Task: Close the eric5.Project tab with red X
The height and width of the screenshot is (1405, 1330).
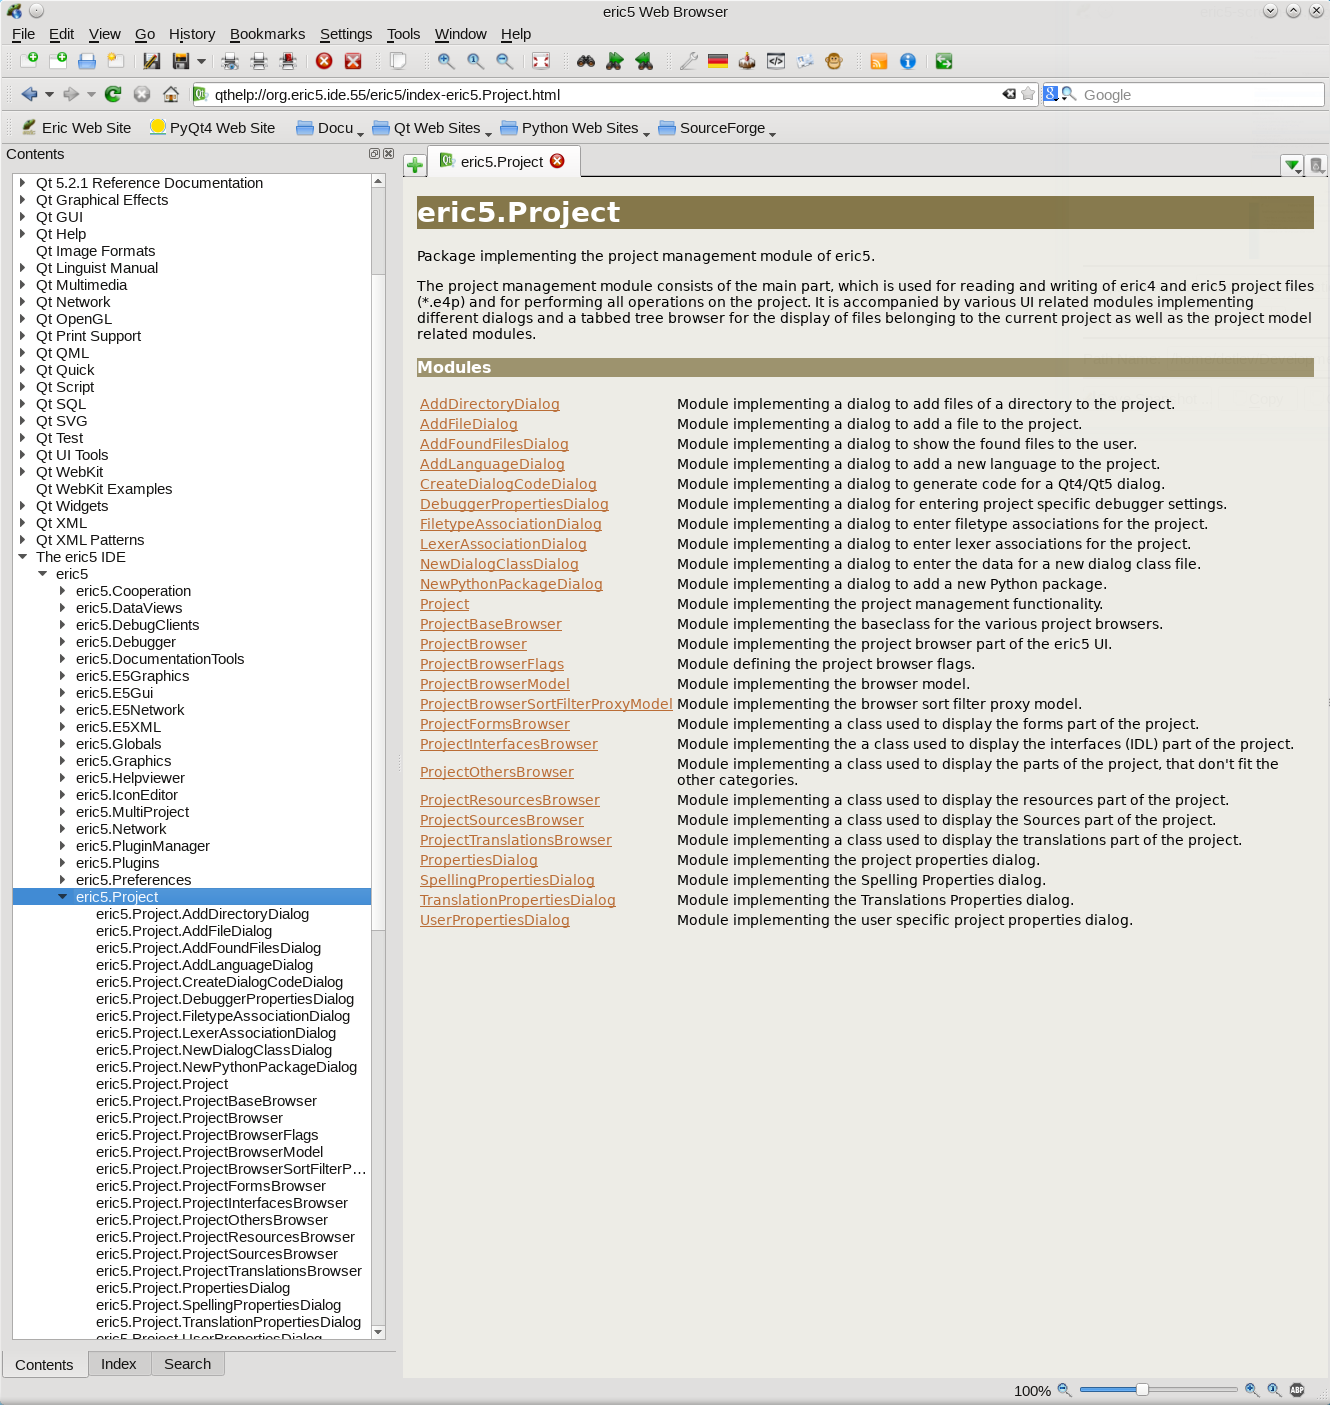Action: (557, 161)
